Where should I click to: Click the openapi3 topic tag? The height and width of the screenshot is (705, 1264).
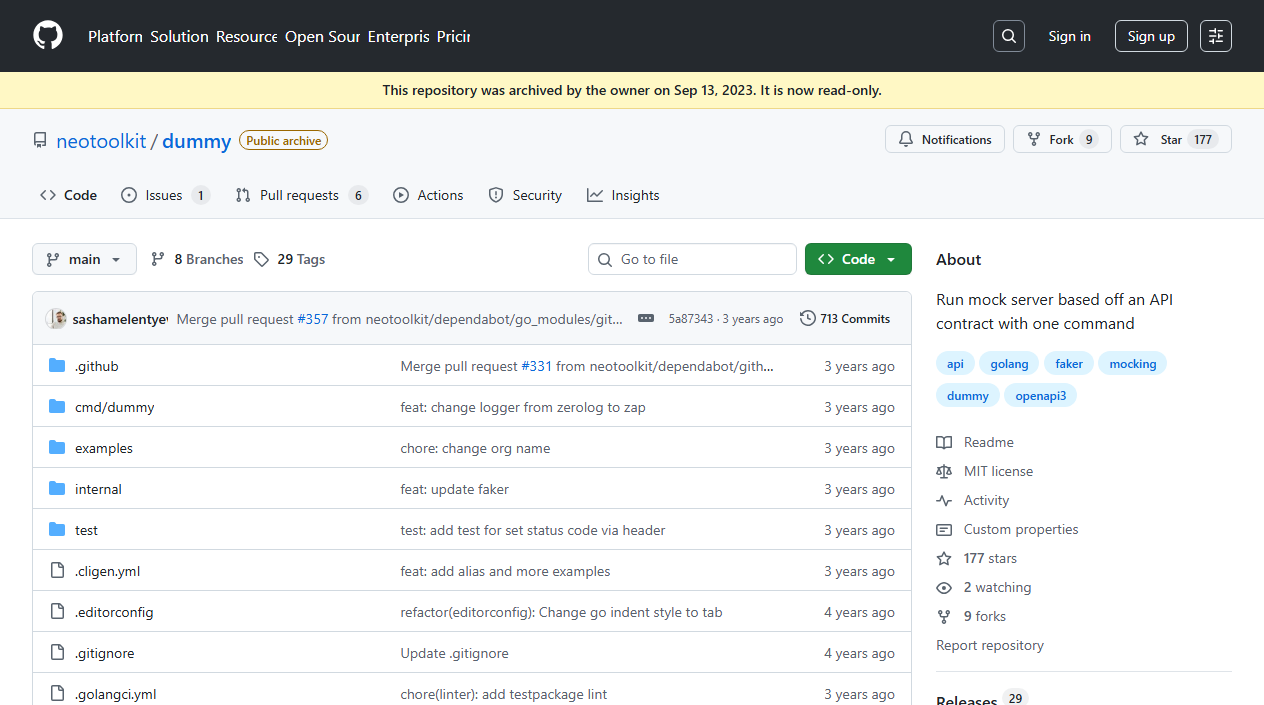point(1040,396)
